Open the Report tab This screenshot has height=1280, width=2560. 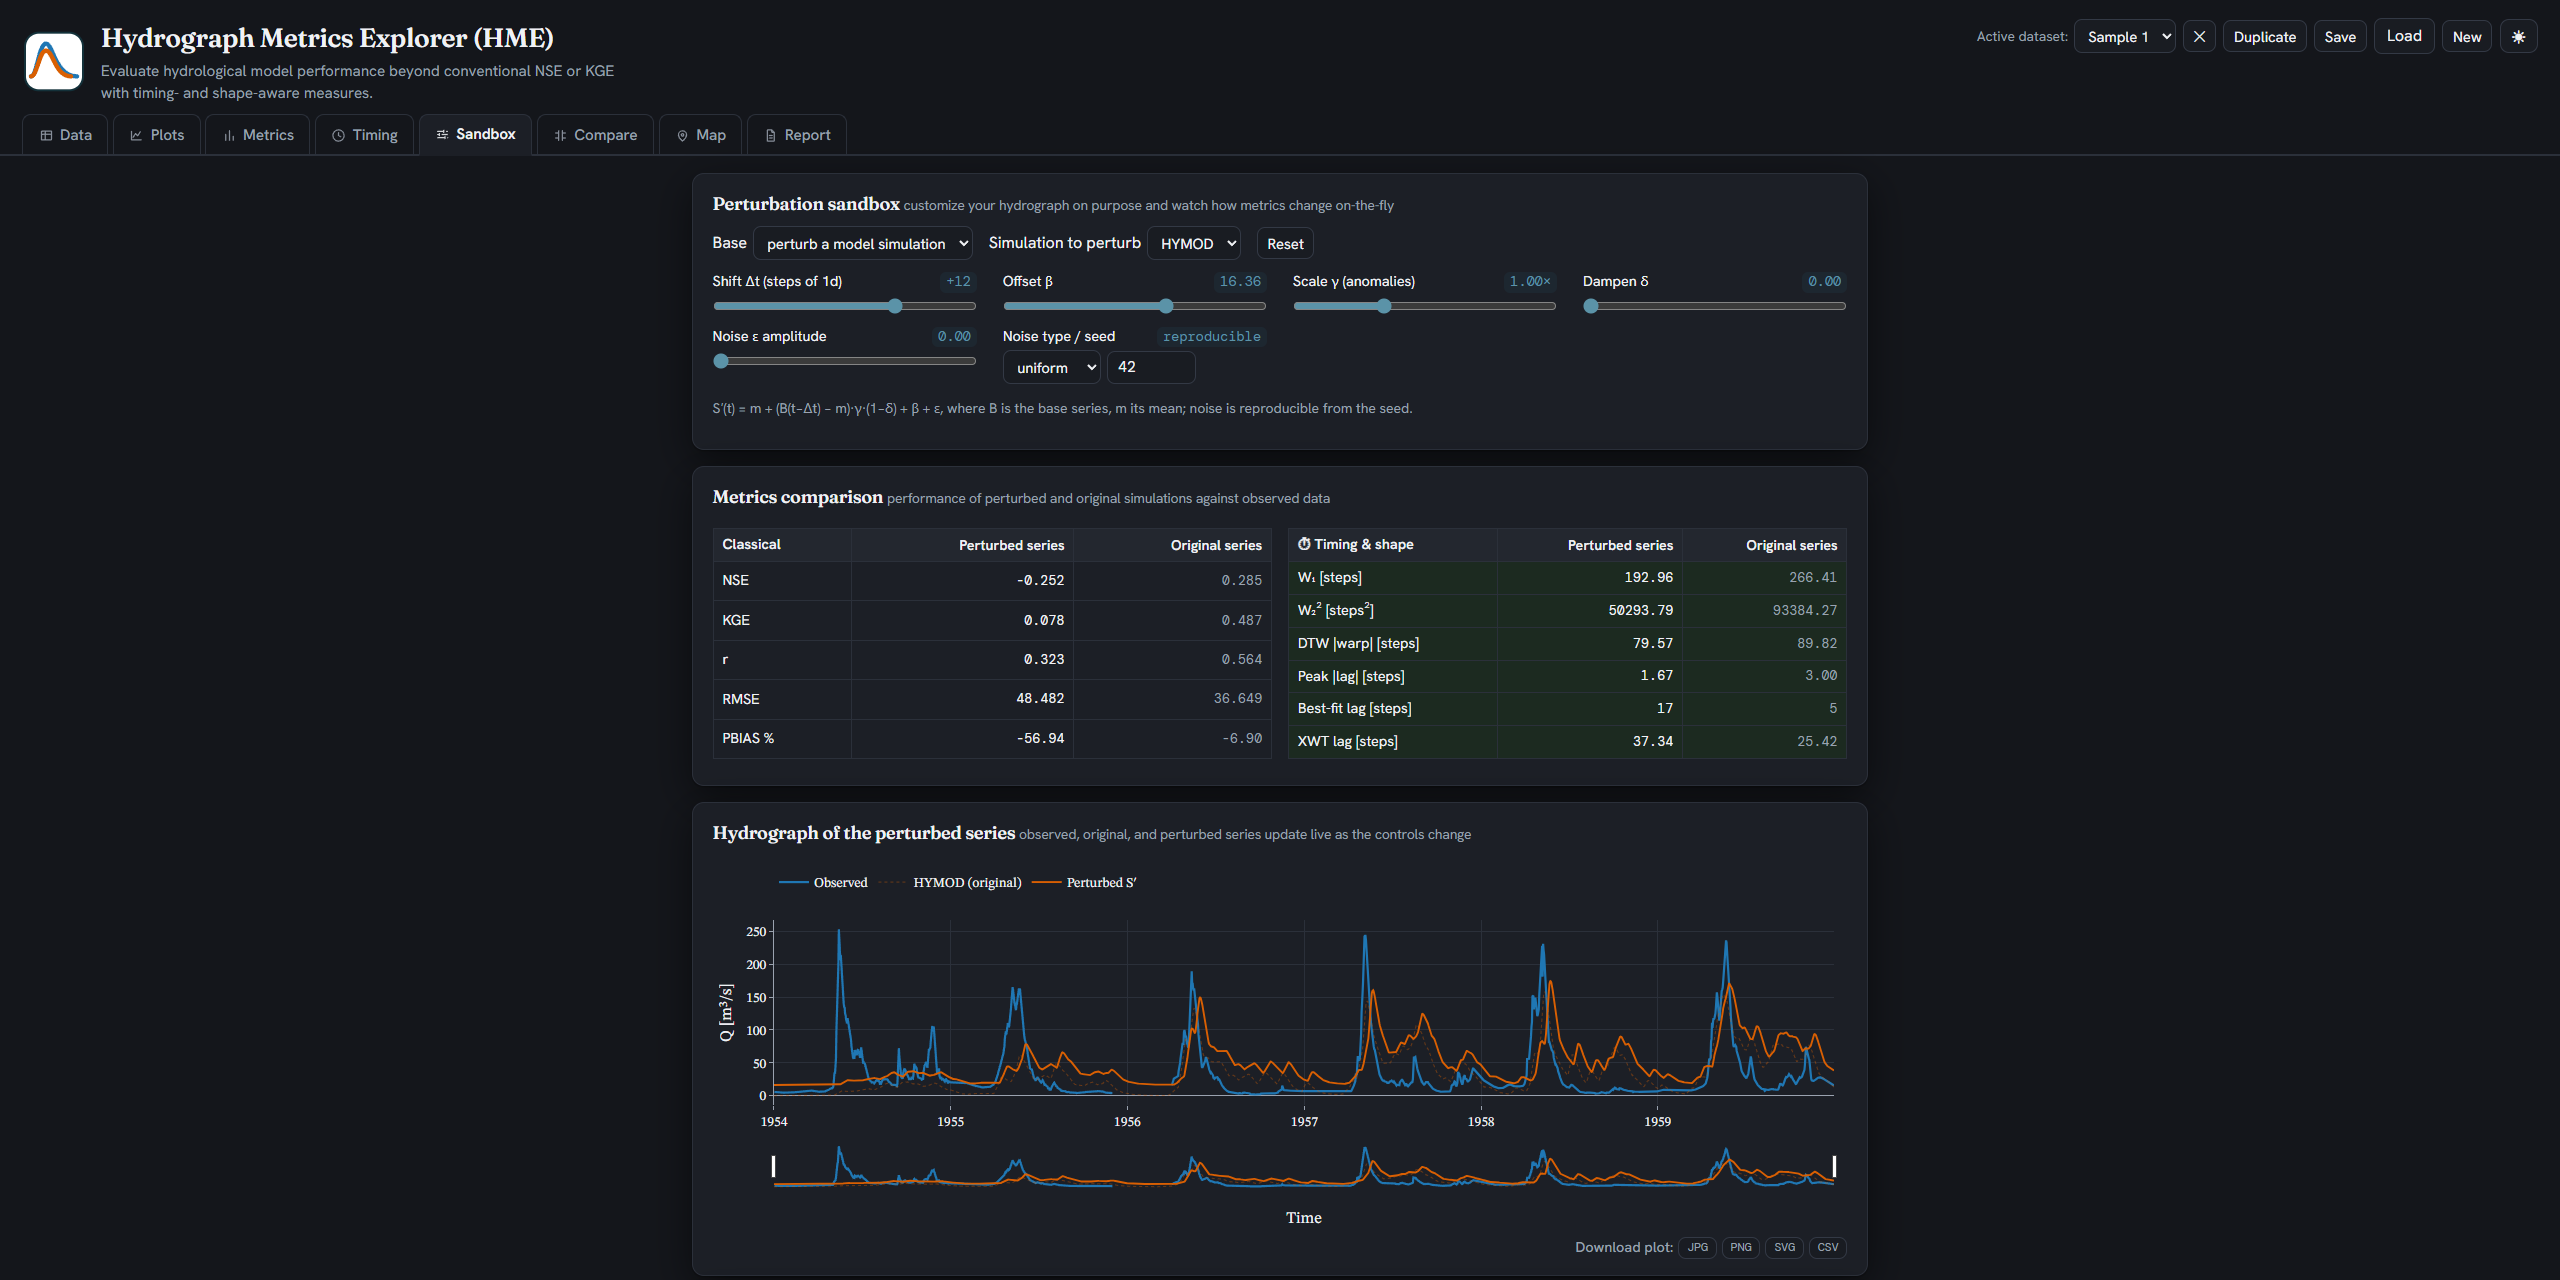(797, 135)
